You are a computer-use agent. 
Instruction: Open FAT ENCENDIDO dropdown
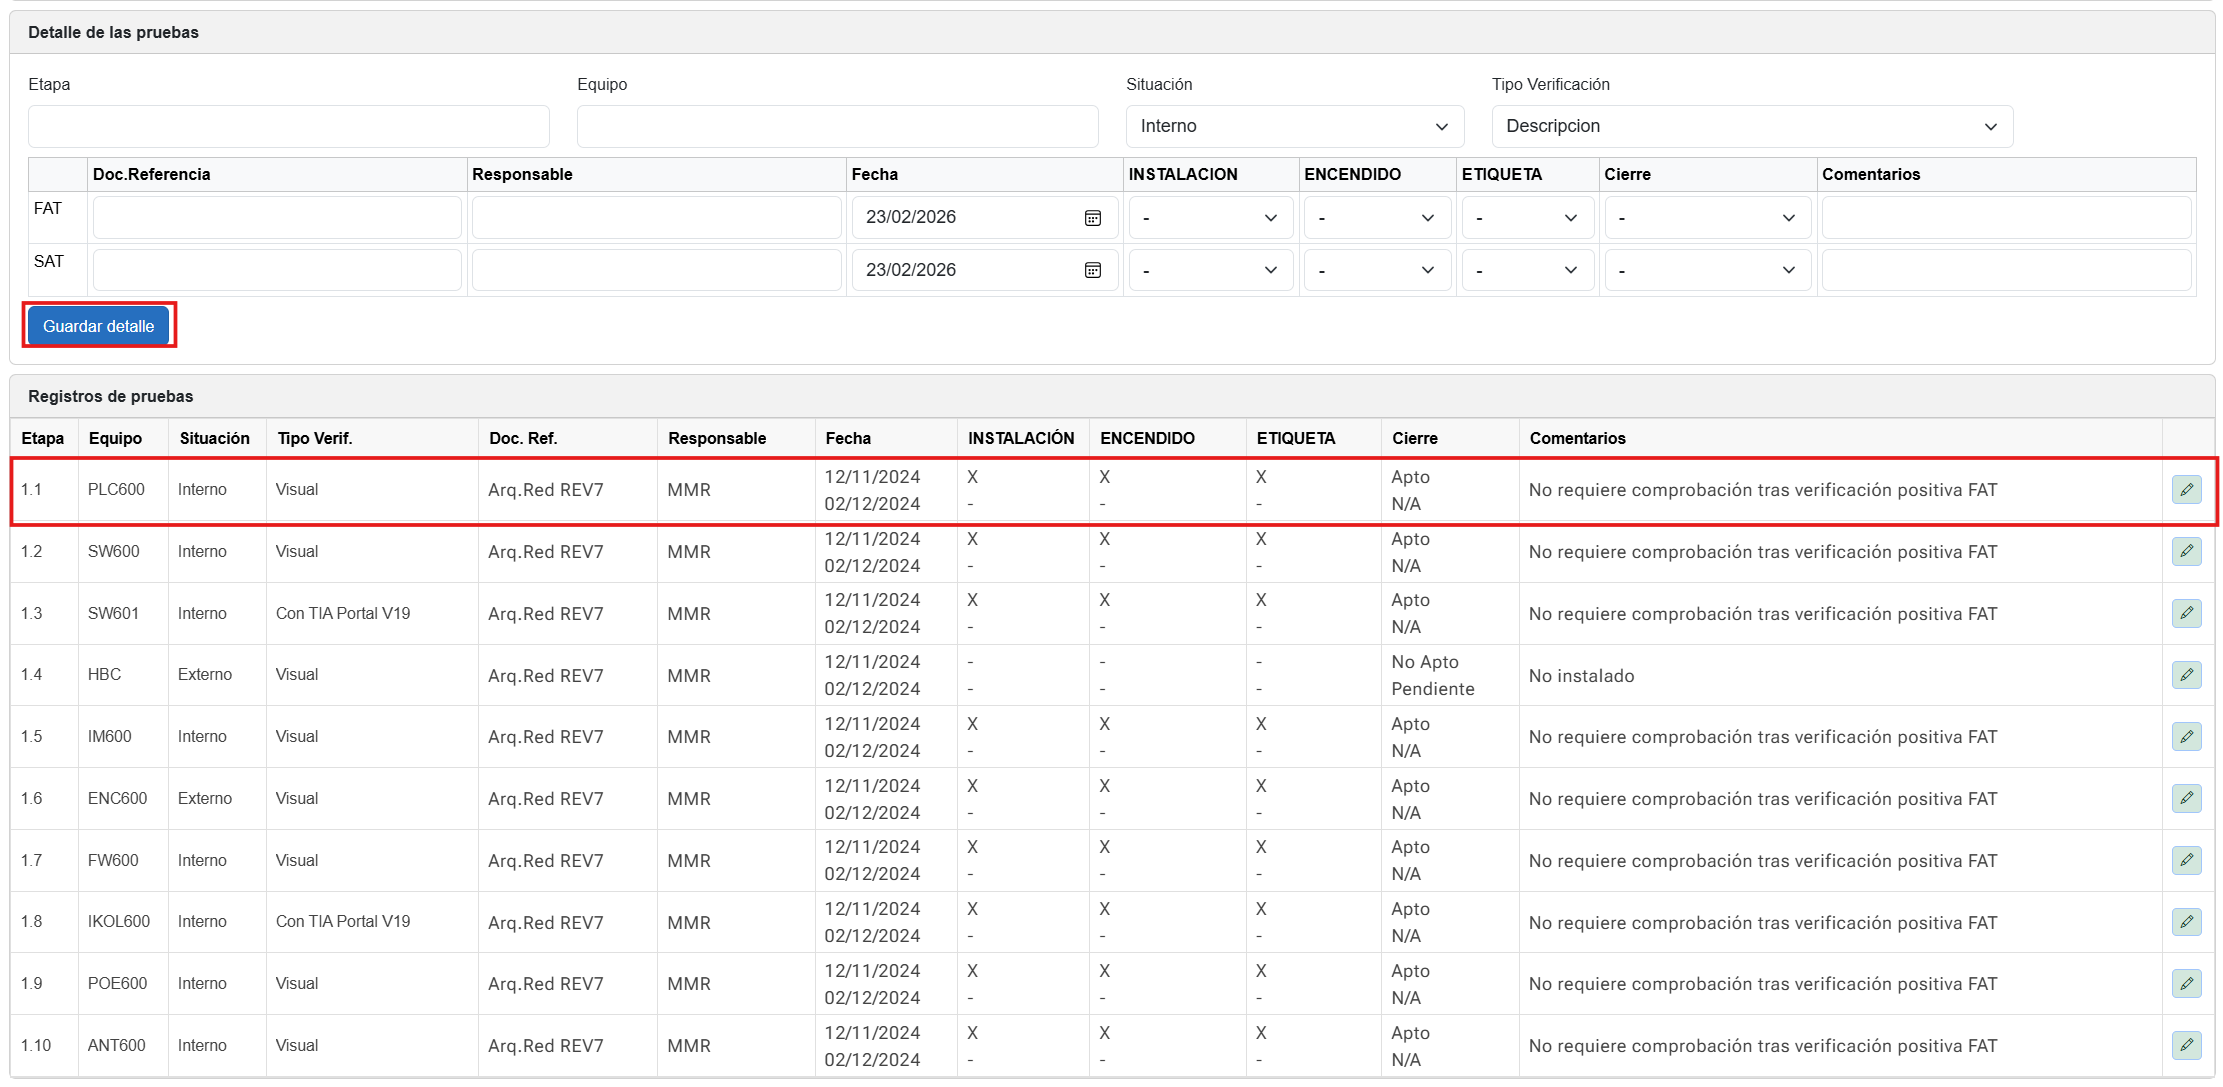(x=1377, y=218)
